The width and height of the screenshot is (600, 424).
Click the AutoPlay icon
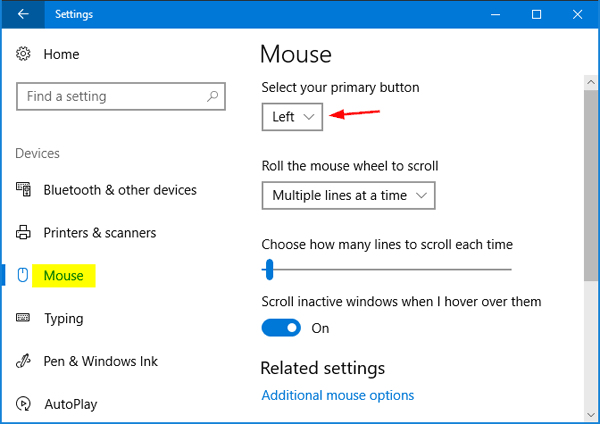[x=23, y=405]
